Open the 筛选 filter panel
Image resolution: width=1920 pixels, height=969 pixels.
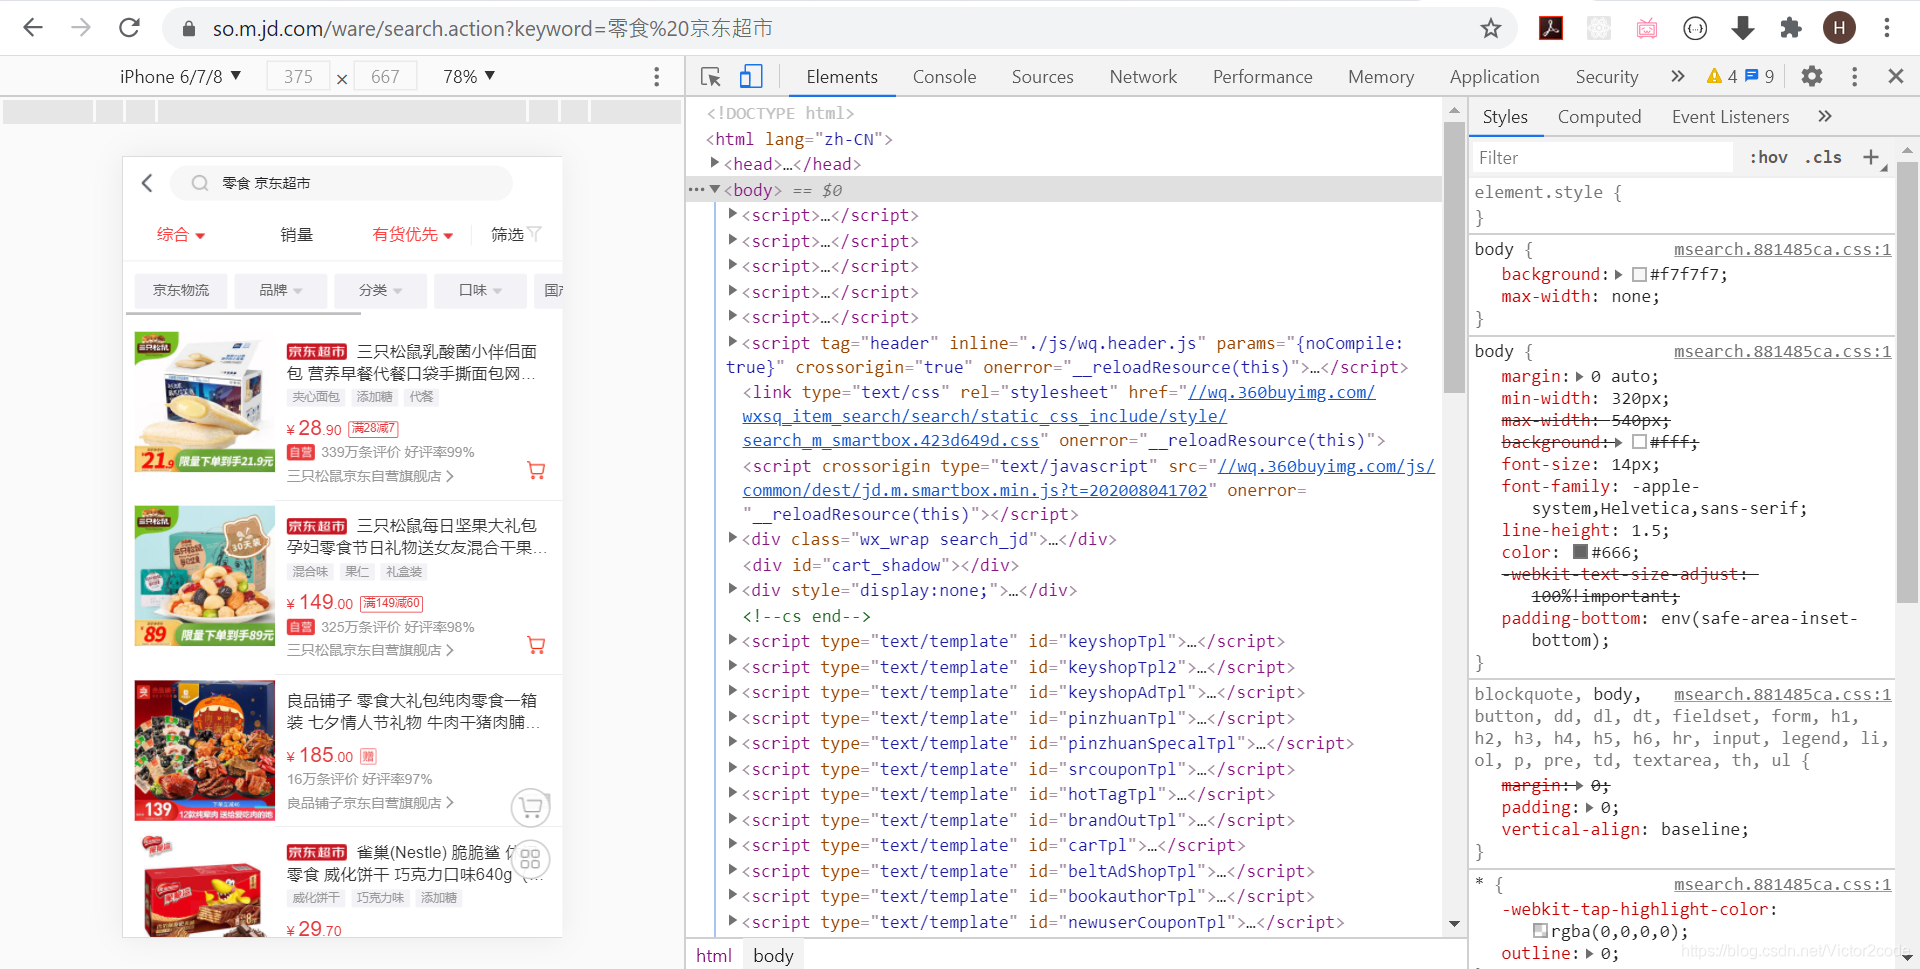(x=515, y=235)
